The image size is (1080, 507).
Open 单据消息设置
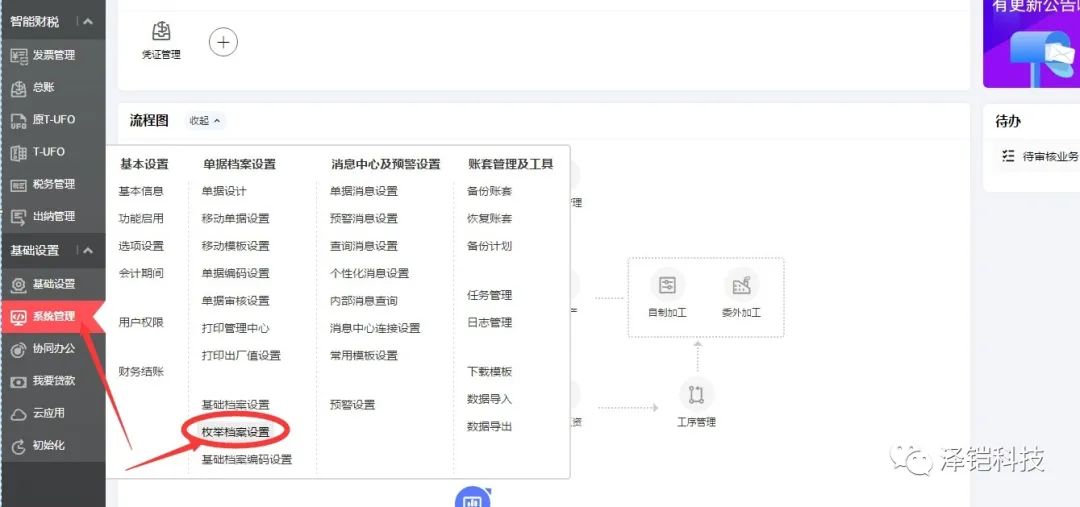364,192
